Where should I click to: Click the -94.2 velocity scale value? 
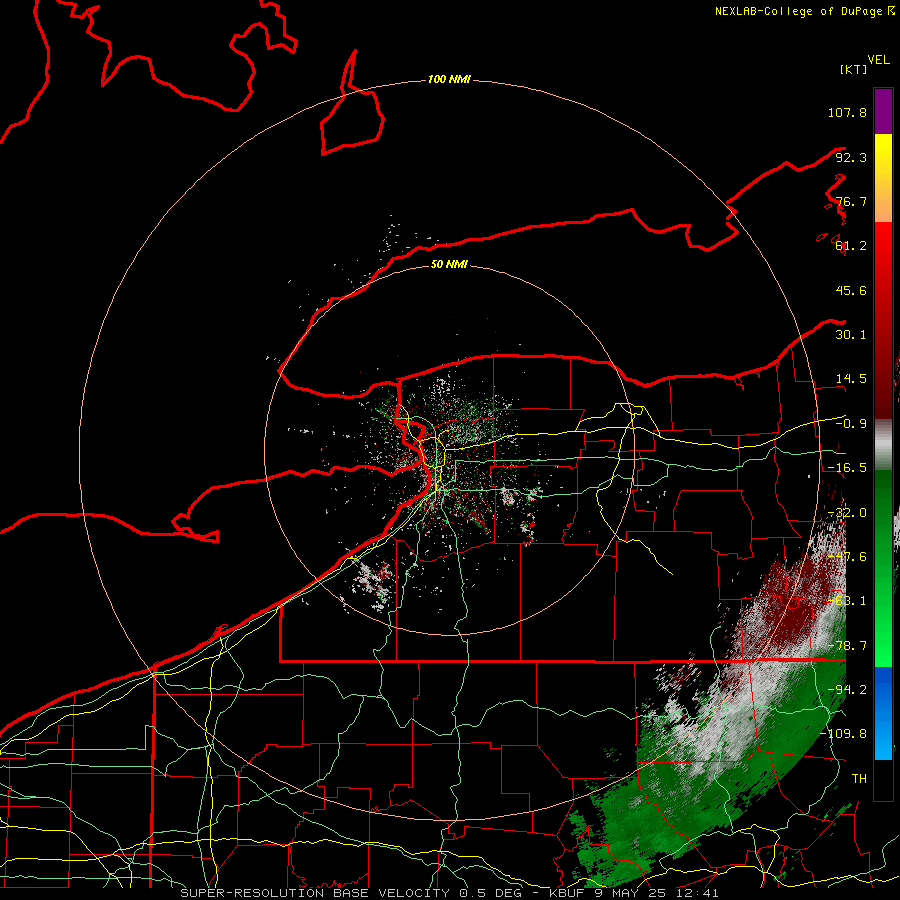[x=847, y=690]
